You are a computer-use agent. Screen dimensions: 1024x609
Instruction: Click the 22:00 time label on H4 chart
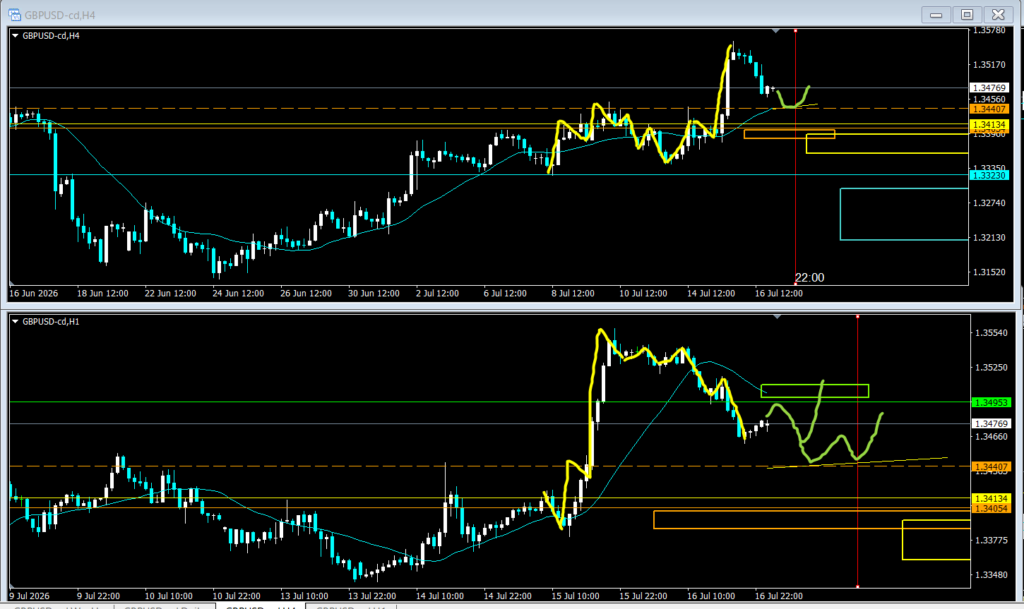tap(809, 278)
